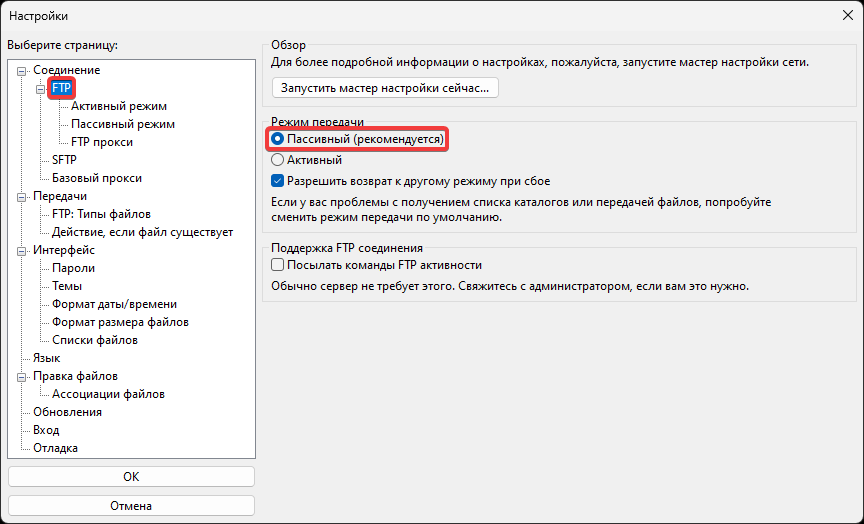This screenshot has width=864, height=524.
Task: Open the Базовый прокси page
Action: (97, 178)
